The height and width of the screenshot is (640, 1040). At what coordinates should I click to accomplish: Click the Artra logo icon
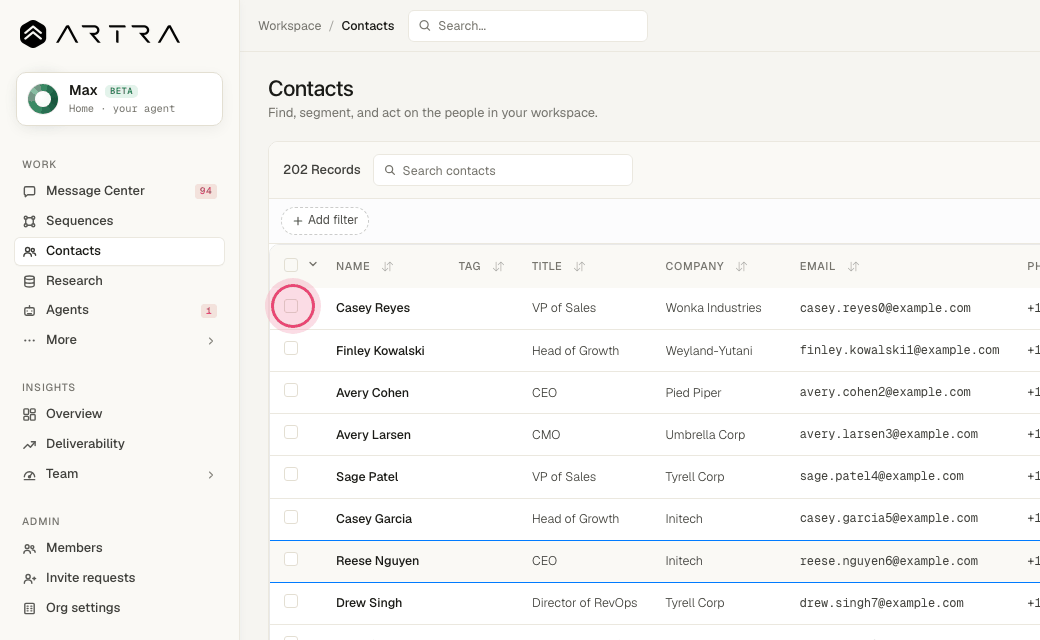33,34
